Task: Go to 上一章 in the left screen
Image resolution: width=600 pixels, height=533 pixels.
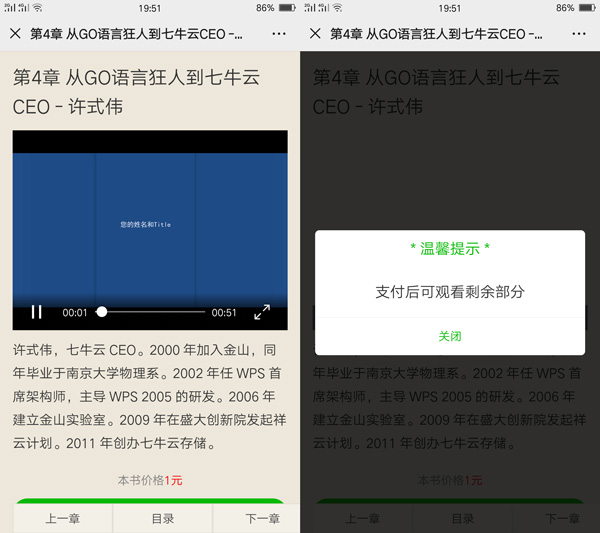Action: point(63,519)
